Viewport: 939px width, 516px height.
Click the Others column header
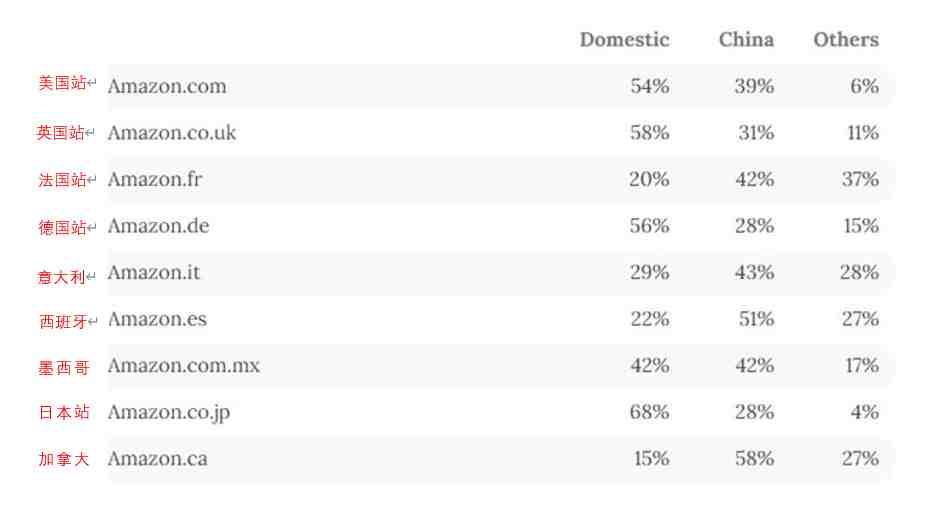click(x=846, y=40)
